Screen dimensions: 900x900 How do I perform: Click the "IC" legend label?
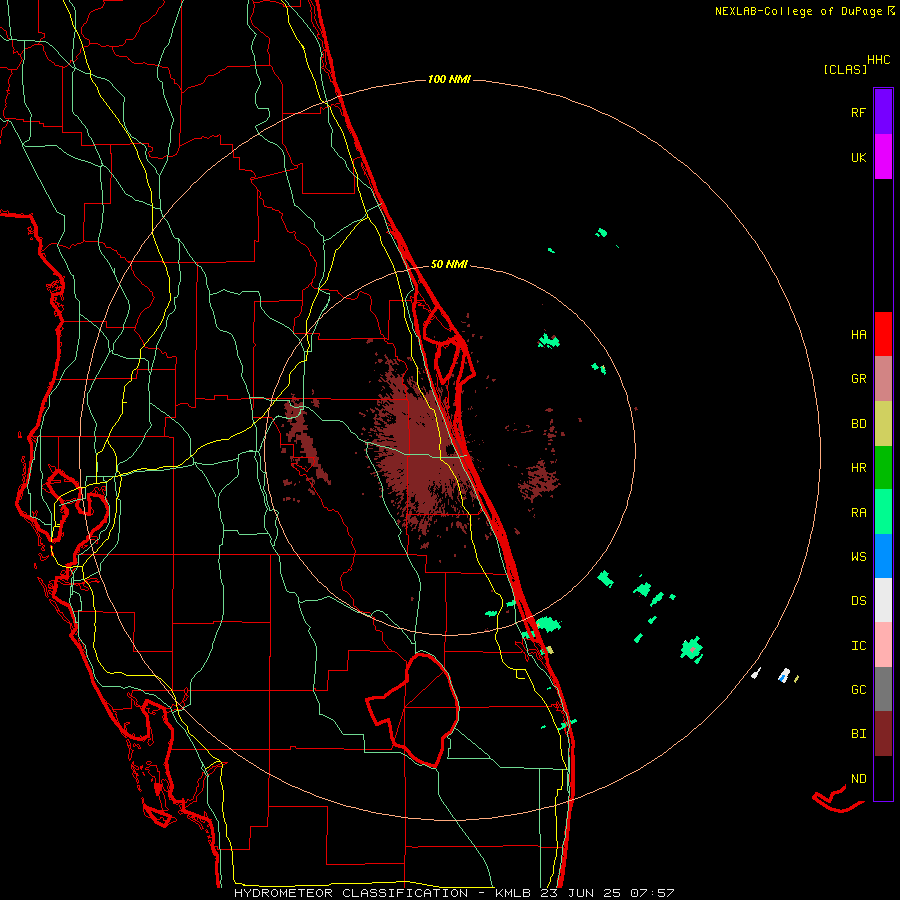point(858,646)
